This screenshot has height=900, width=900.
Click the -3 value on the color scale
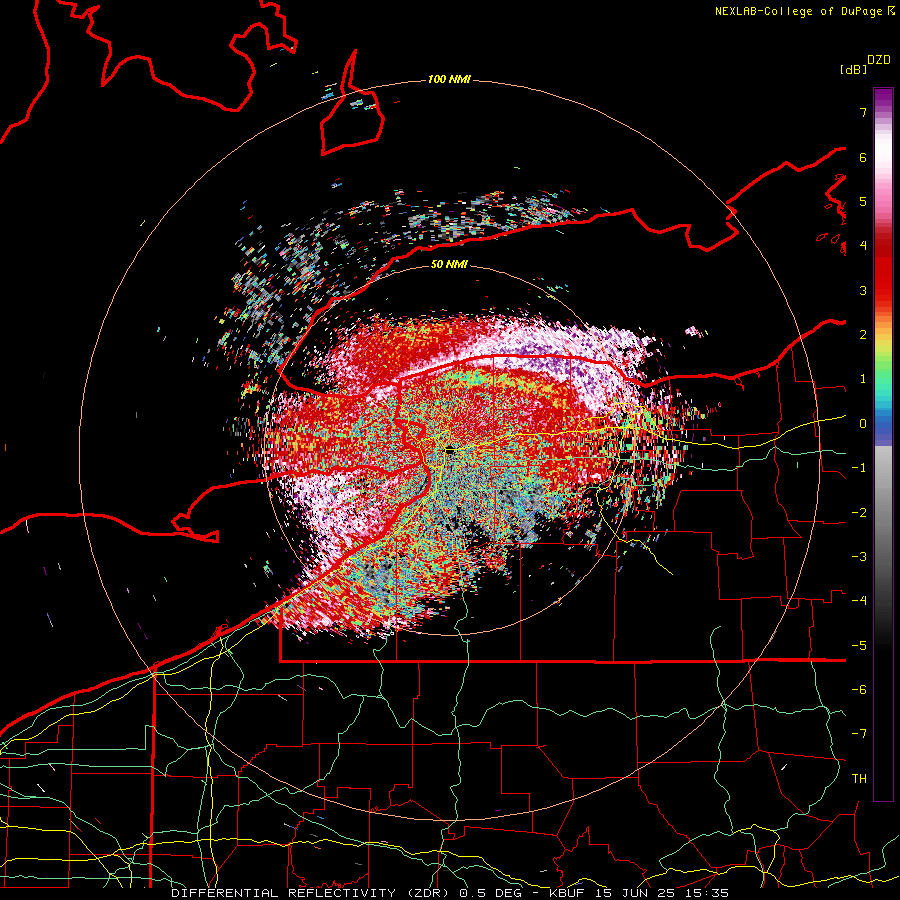[x=859, y=557]
